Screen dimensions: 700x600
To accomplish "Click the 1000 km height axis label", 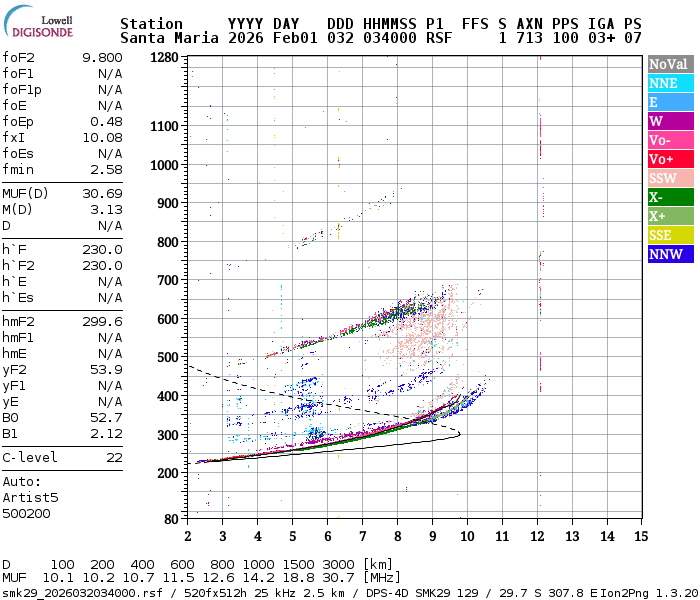I will (164, 165).
